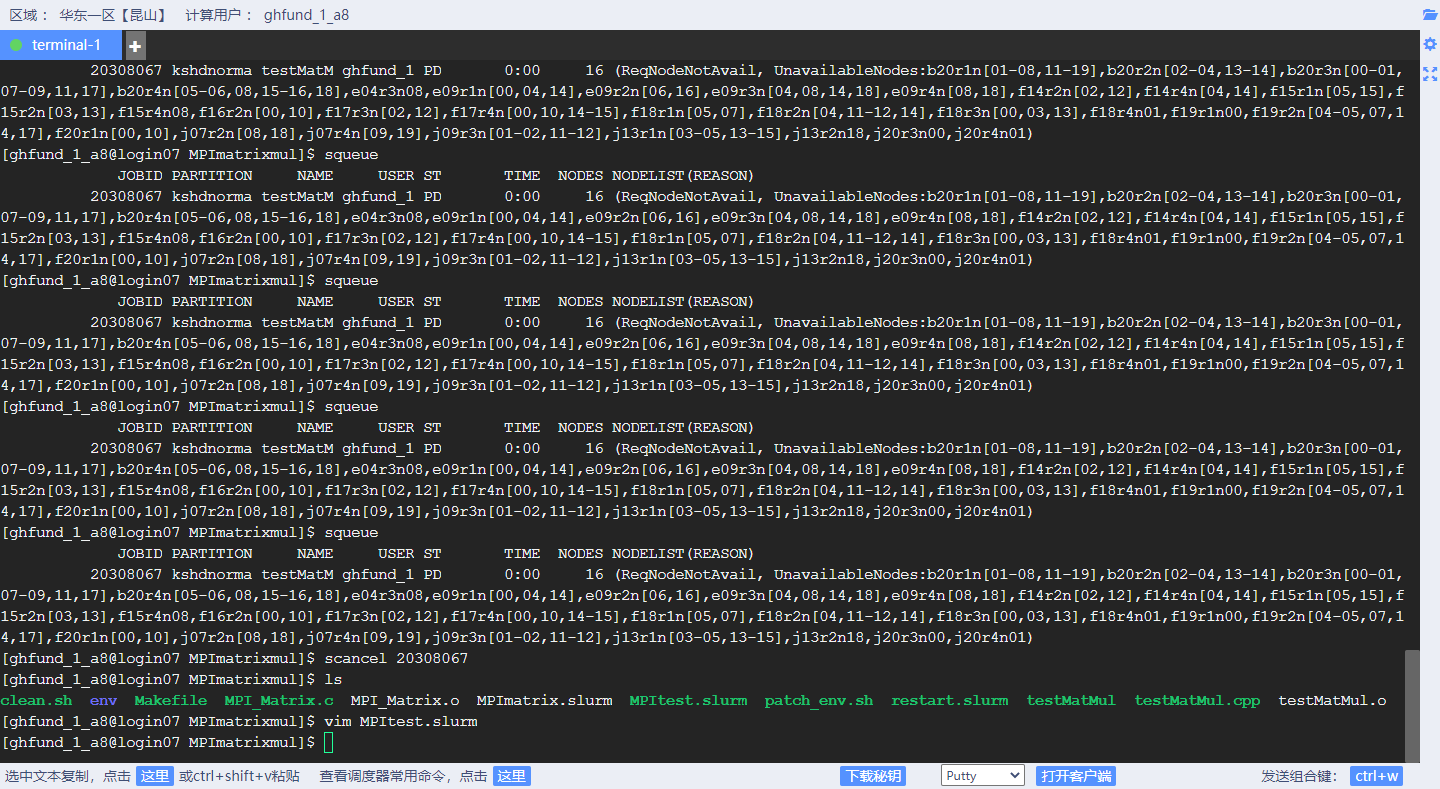Click the testMatMul.o file name

pyautogui.click(x=1332, y=700)
